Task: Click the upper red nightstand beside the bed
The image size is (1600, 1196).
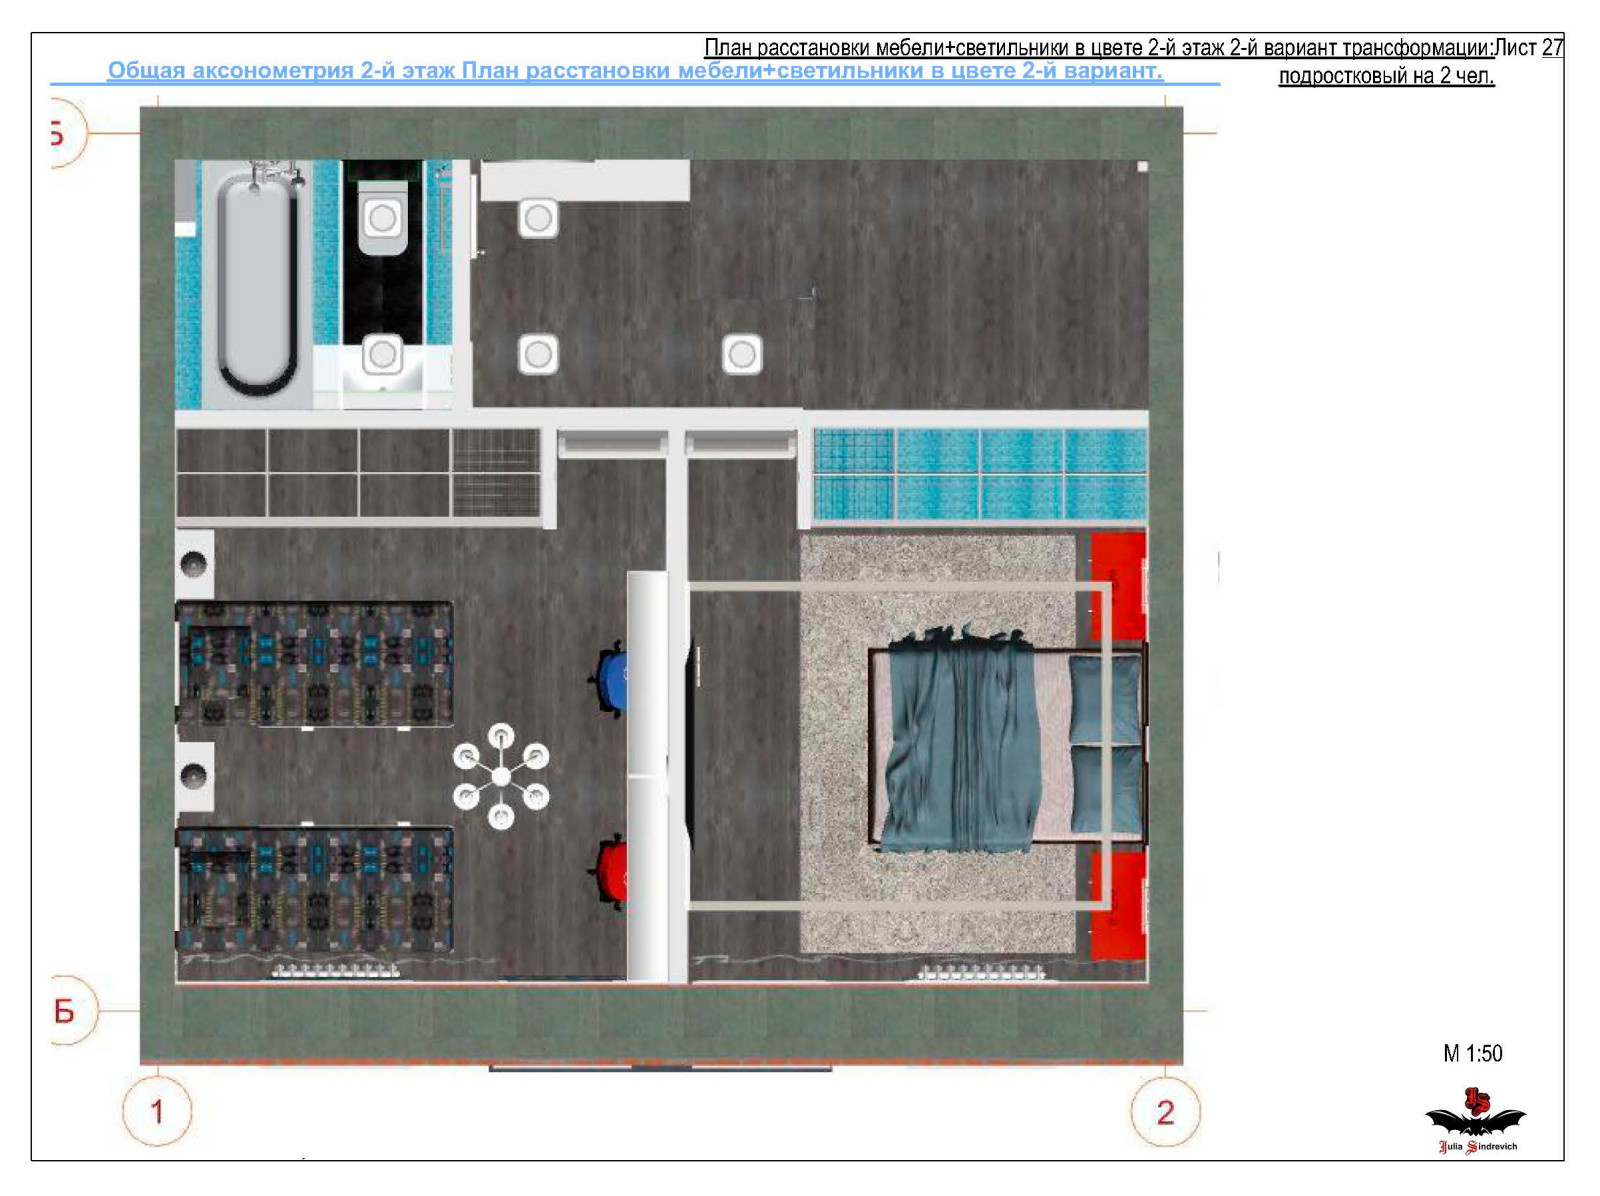Action: point(1118,586)
